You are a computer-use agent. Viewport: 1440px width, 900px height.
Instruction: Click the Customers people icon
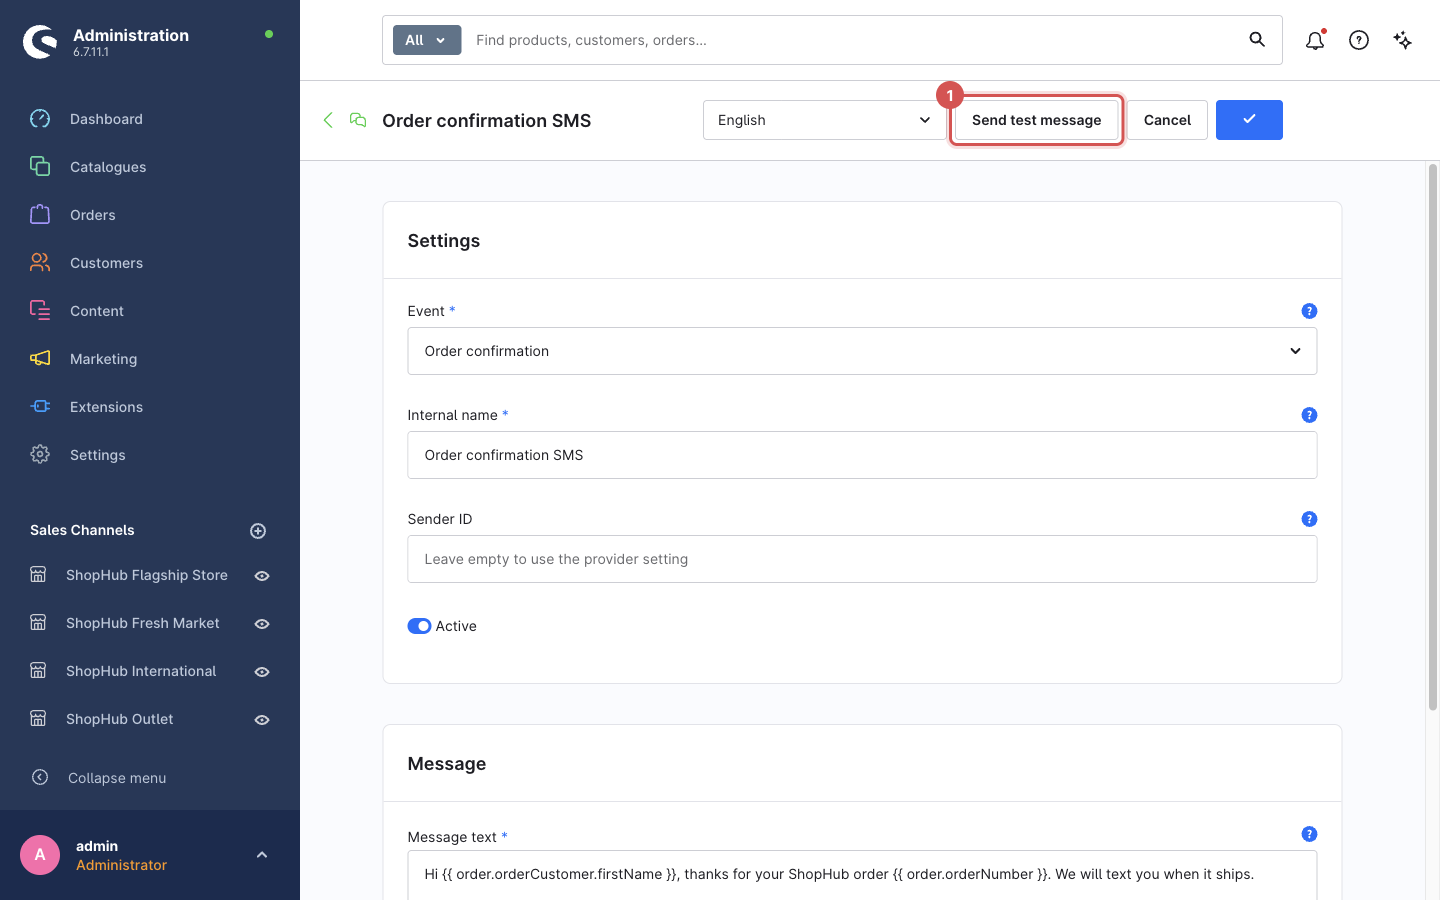[x=40, y=263]
